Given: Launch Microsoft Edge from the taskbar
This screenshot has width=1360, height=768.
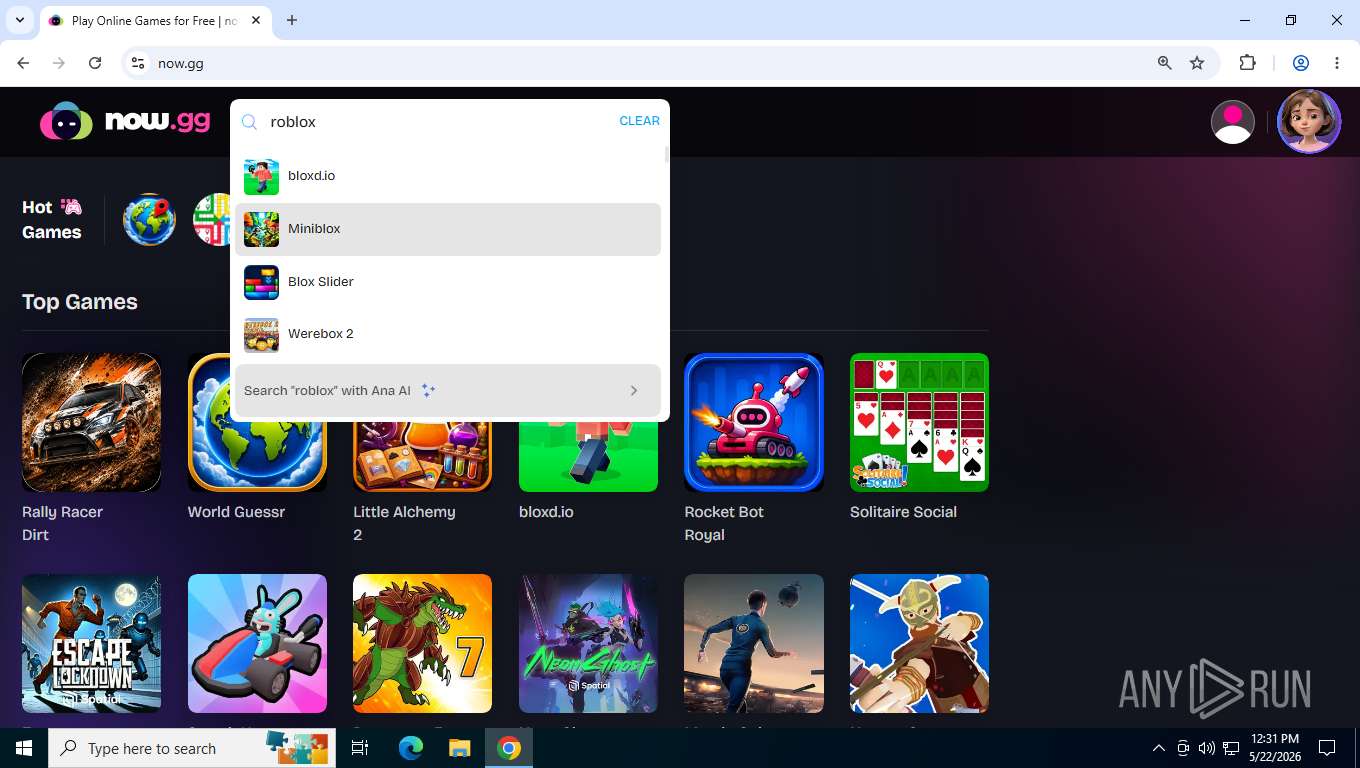Looking at the screenshot, I should (x=411, y=748).
